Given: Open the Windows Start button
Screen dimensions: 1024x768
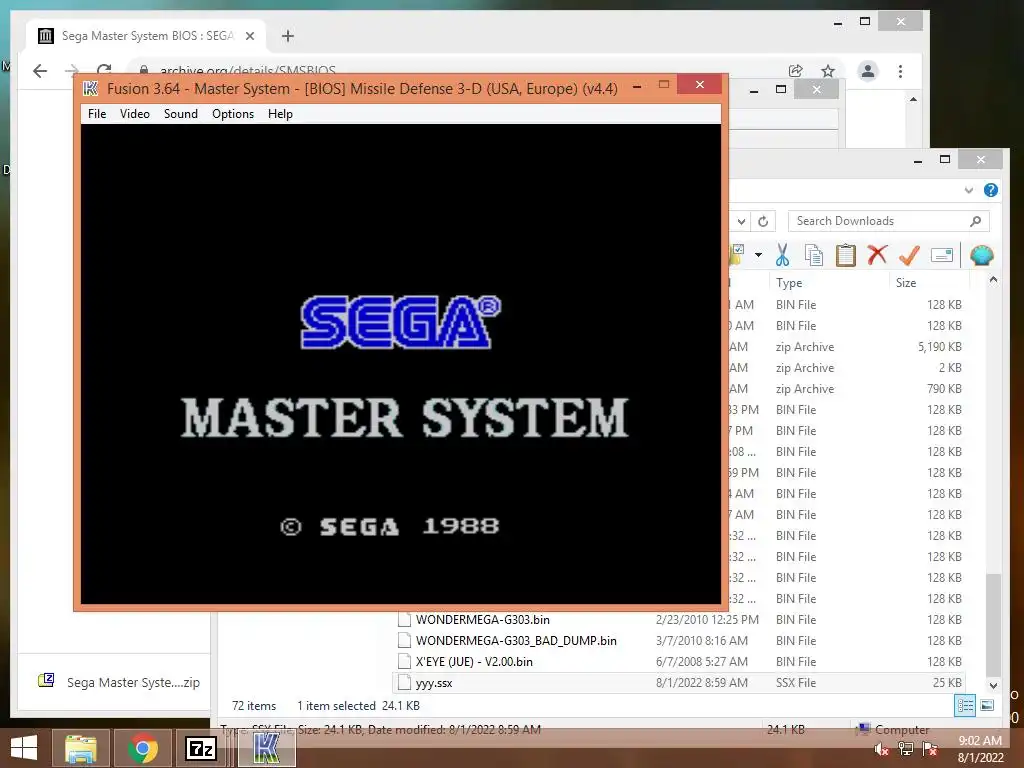Looking at the screenshot, I should (x=24, y=748).
